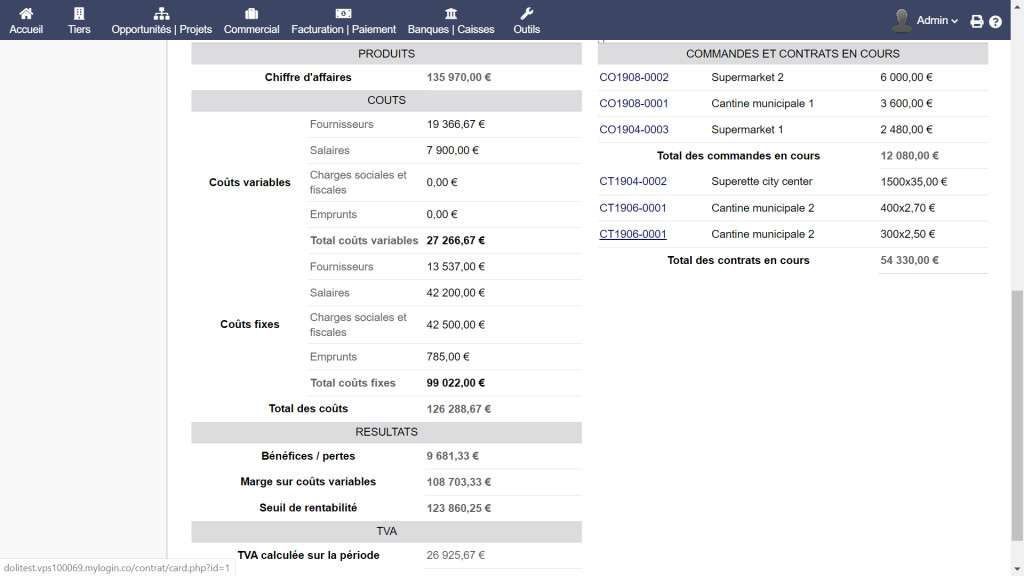Open help via the question mark icon
The height and width of the screenshot is (576, 1024).
tap(996, 21)
